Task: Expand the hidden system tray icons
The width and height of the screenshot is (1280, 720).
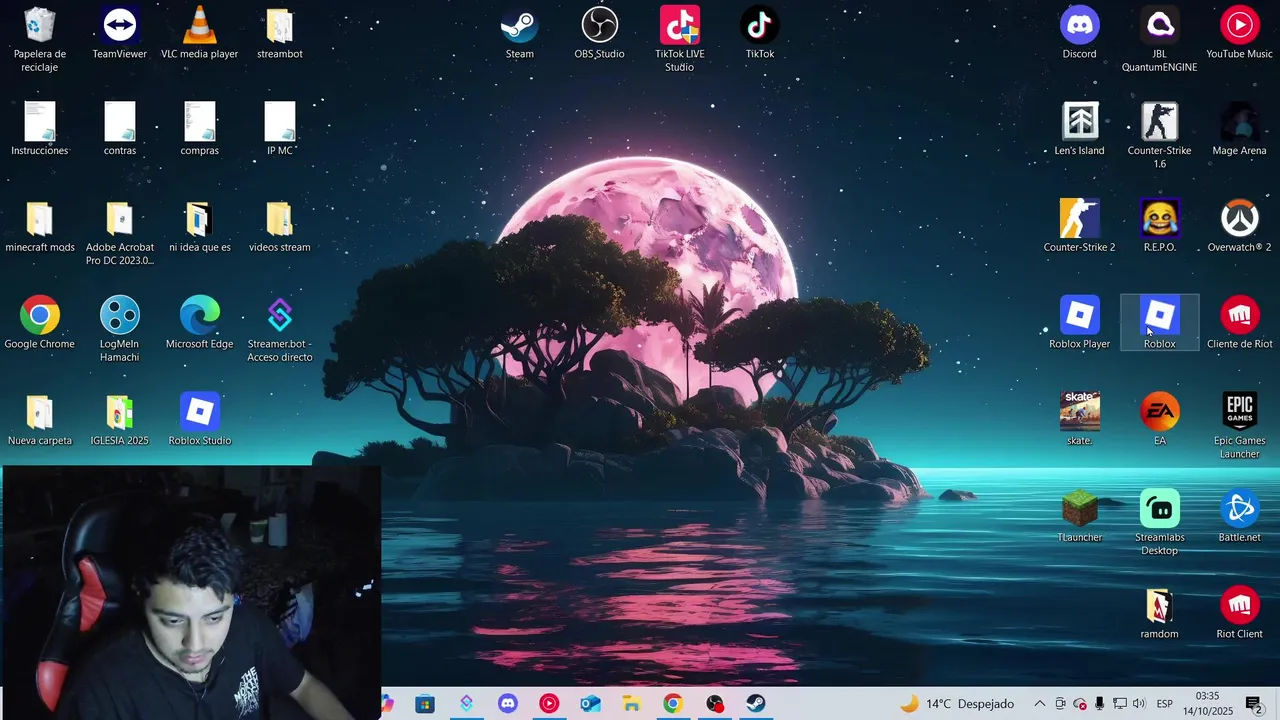Action: pyautogui.click(x=1040, y=704)
